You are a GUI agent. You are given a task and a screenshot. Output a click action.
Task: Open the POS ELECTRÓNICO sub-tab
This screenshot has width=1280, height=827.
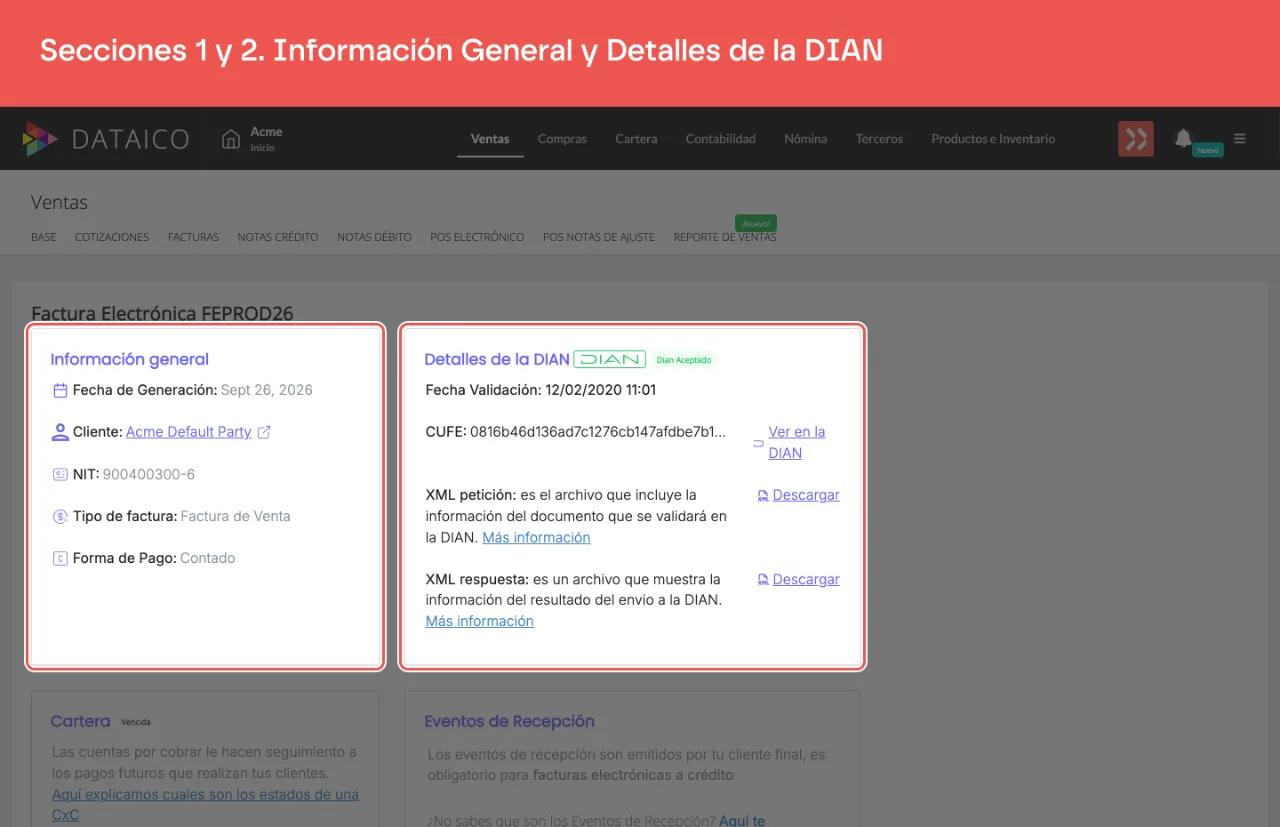(477, 237)
